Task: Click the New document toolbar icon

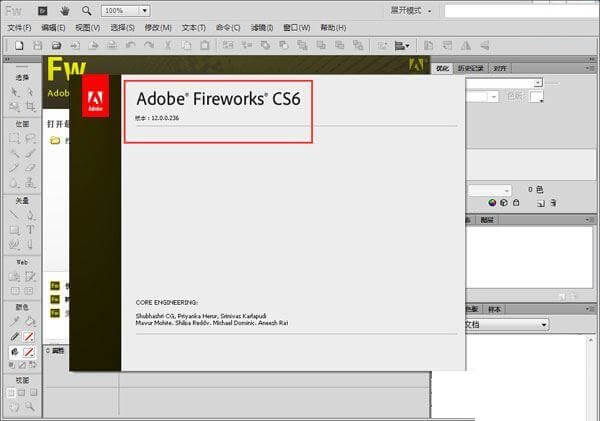Action: click(x=19, y=46)
